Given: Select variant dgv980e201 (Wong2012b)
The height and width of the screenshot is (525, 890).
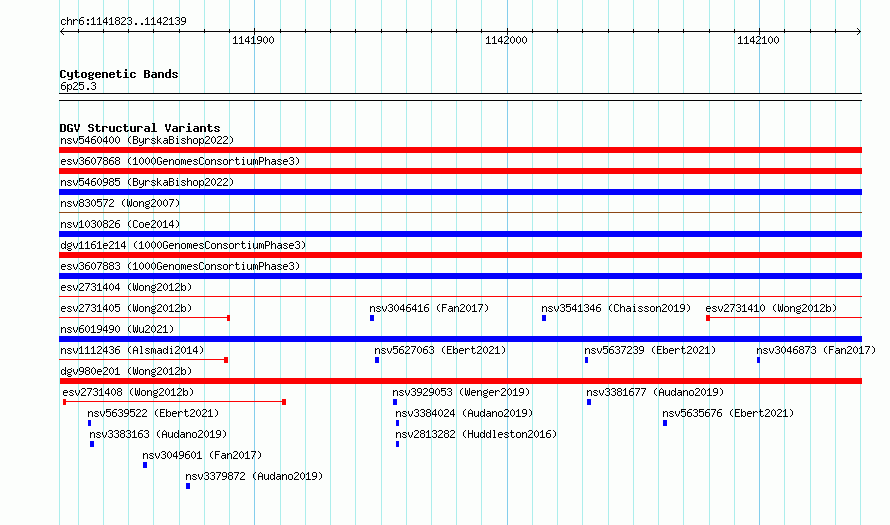Looking at the screenshot, I should (126, 371).
